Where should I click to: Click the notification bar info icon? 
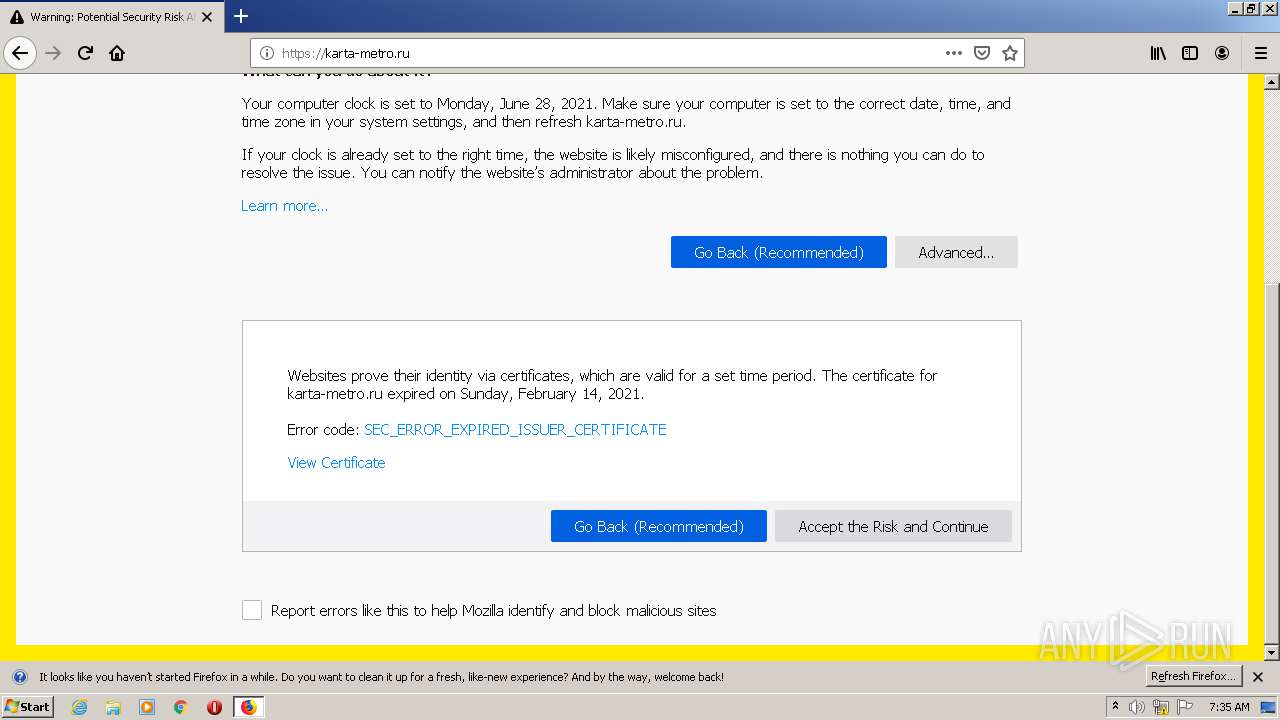click(20, 677)
